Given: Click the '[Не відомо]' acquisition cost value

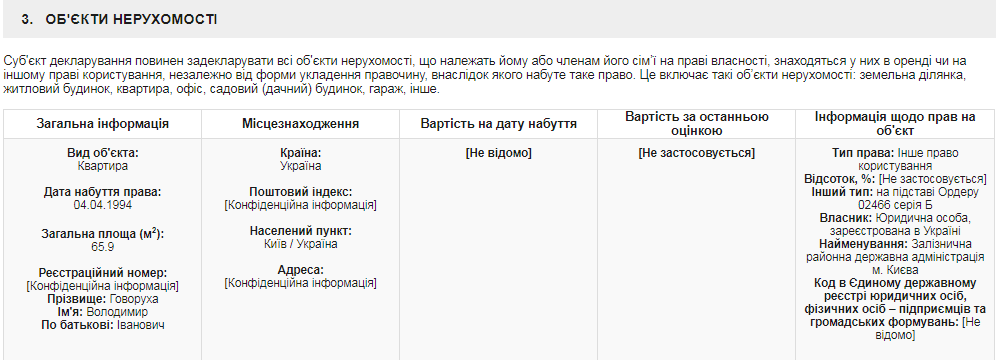Looking at the screenshot, I should tap(498, 153).
